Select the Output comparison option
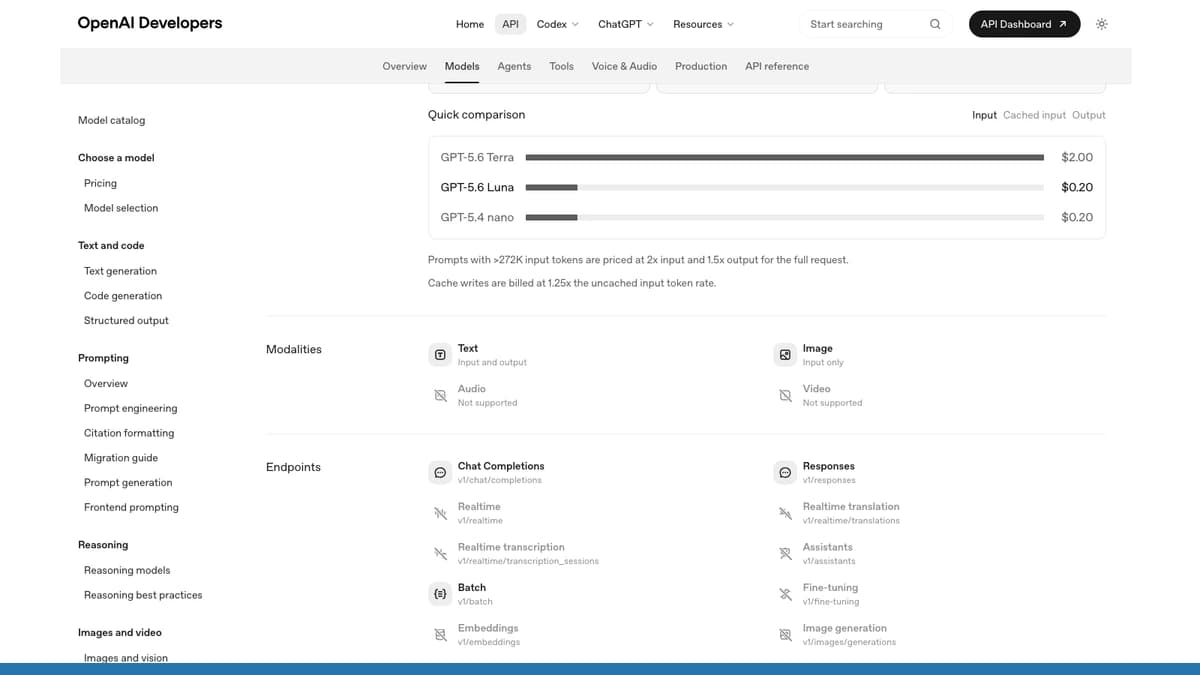1200x675 pixels. pyautogui.click(x=1089, y=115)
